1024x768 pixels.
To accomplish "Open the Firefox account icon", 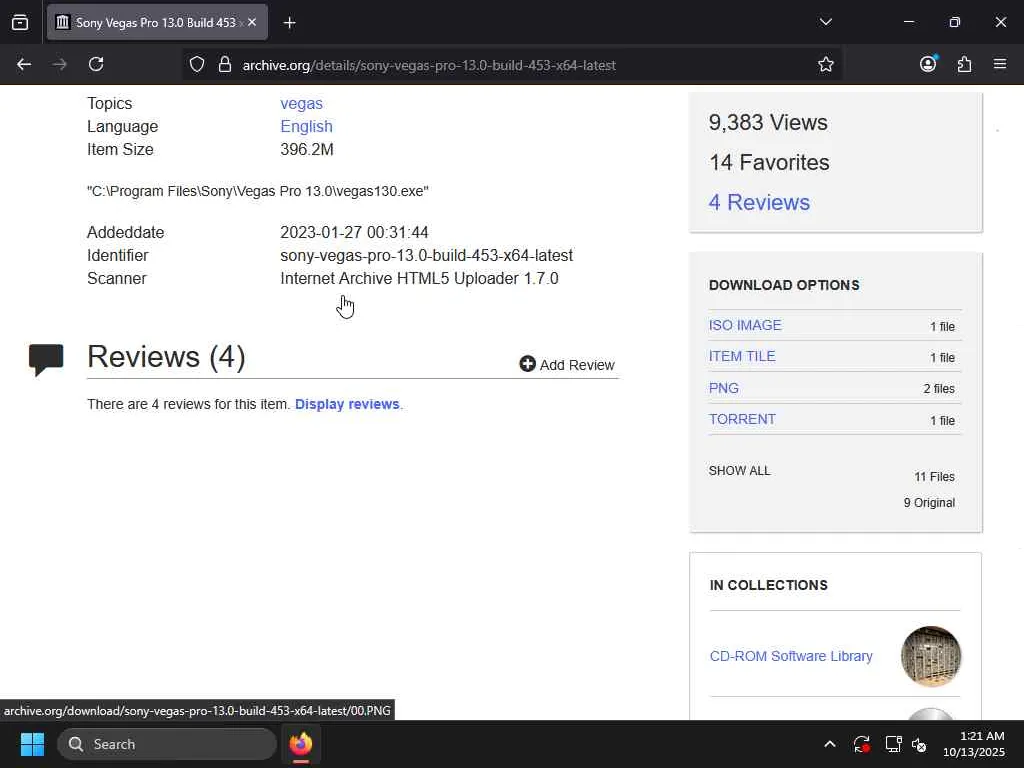I will pos(928,63).
